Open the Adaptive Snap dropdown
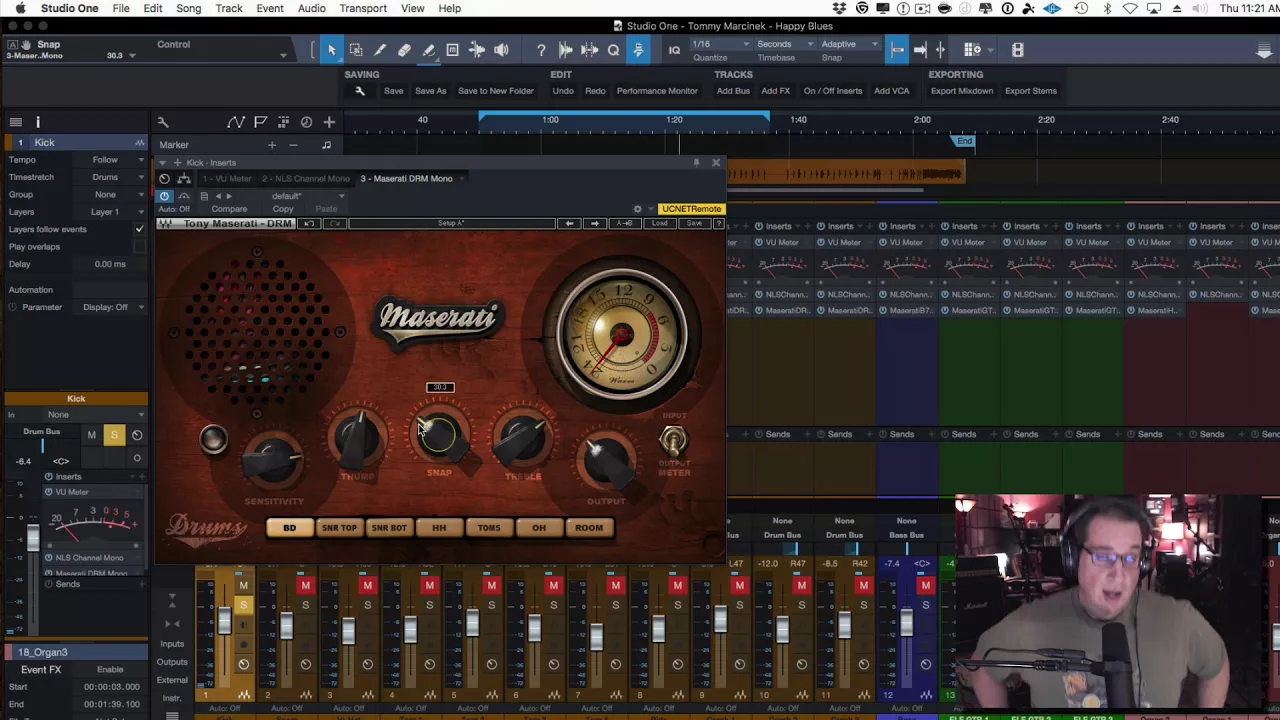Viewport: 1280px width, 720px height. (x=848, y=45)
